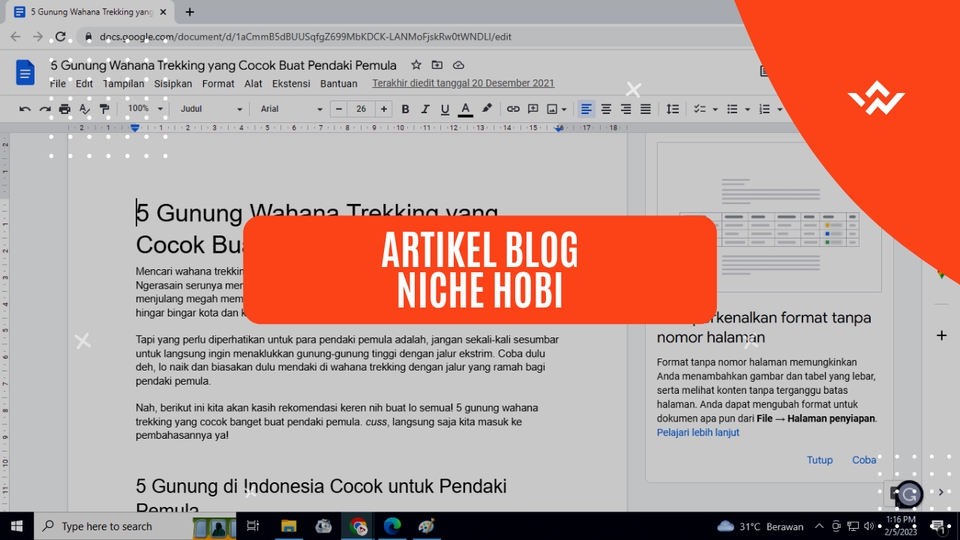Set alignment to Center align
Image resolution: width=960 pixels, height=540 pixels.
[x=606, y=109]
